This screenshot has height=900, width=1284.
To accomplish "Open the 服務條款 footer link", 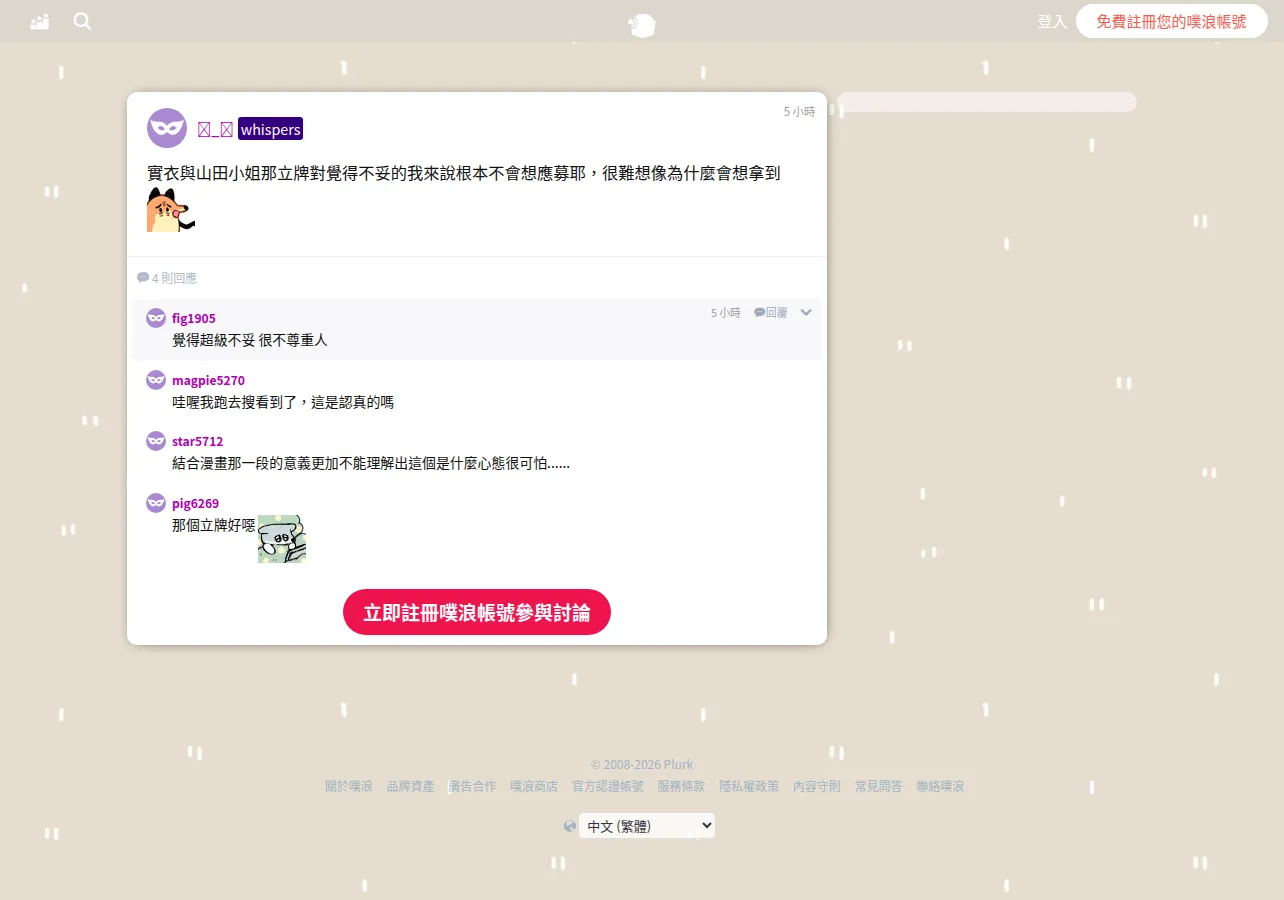I will click(681, 787).
